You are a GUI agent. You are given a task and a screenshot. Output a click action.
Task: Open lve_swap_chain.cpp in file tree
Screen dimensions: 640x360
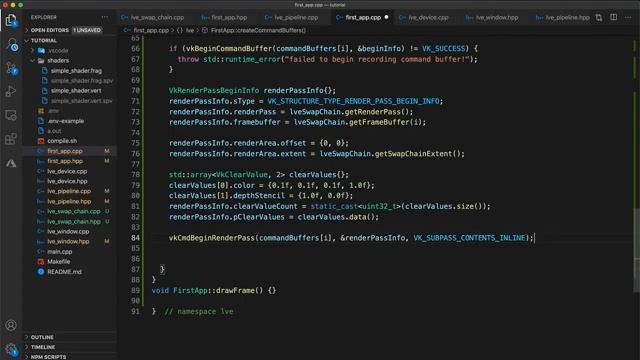tap(73, 211)
